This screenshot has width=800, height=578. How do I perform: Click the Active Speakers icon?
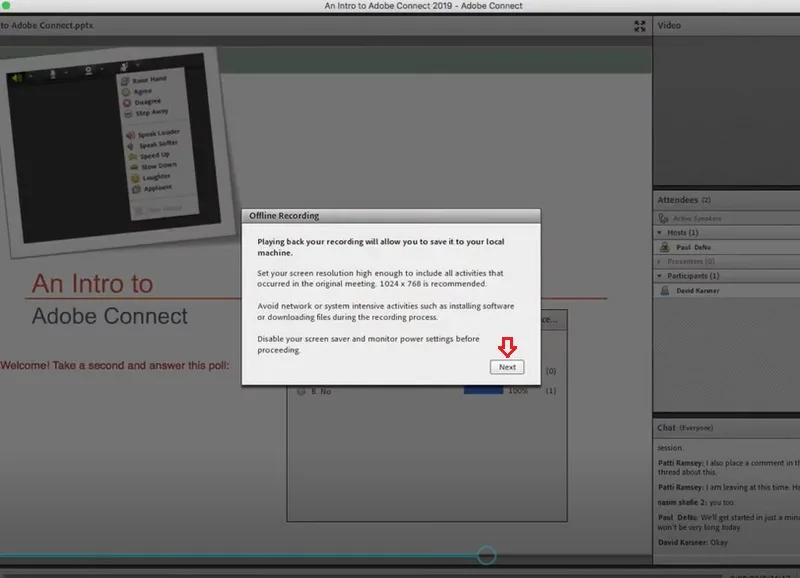663,218
